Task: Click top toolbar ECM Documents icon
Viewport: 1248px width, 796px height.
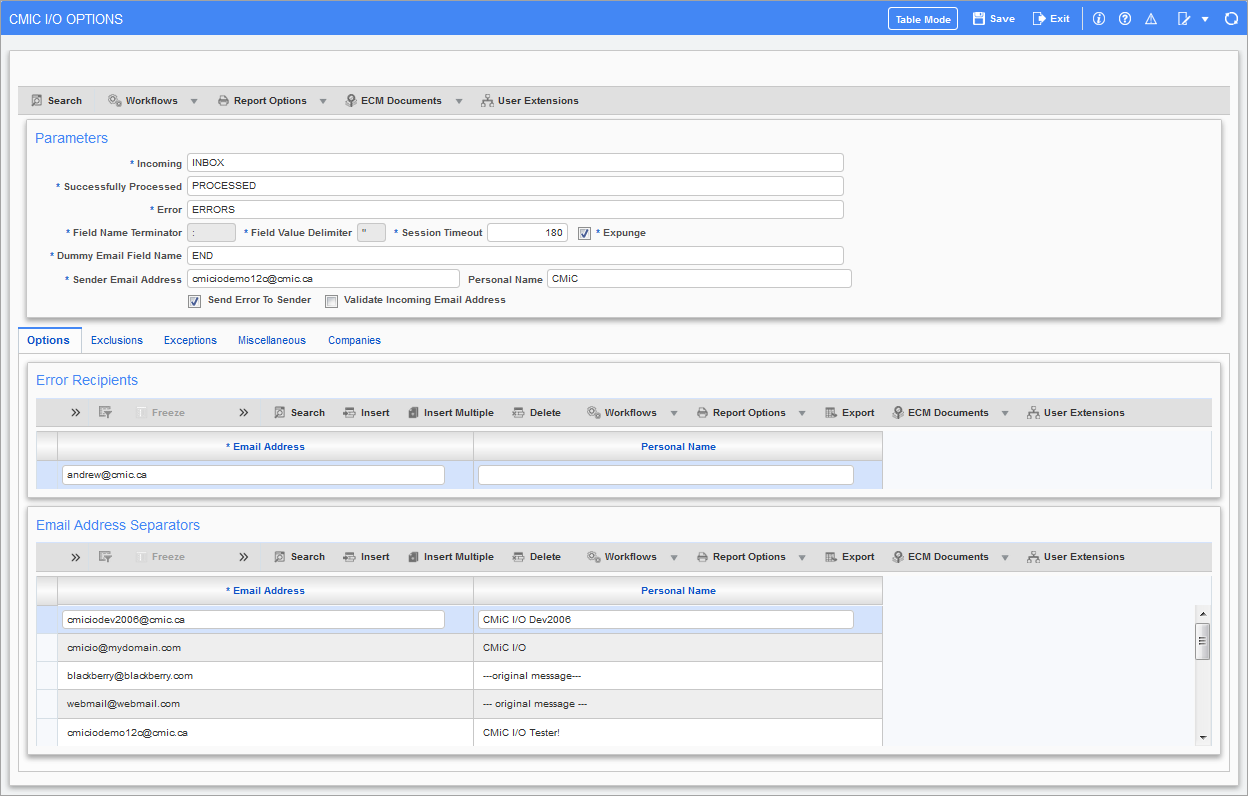Action: pyautogui.click(x=351, y=101)
